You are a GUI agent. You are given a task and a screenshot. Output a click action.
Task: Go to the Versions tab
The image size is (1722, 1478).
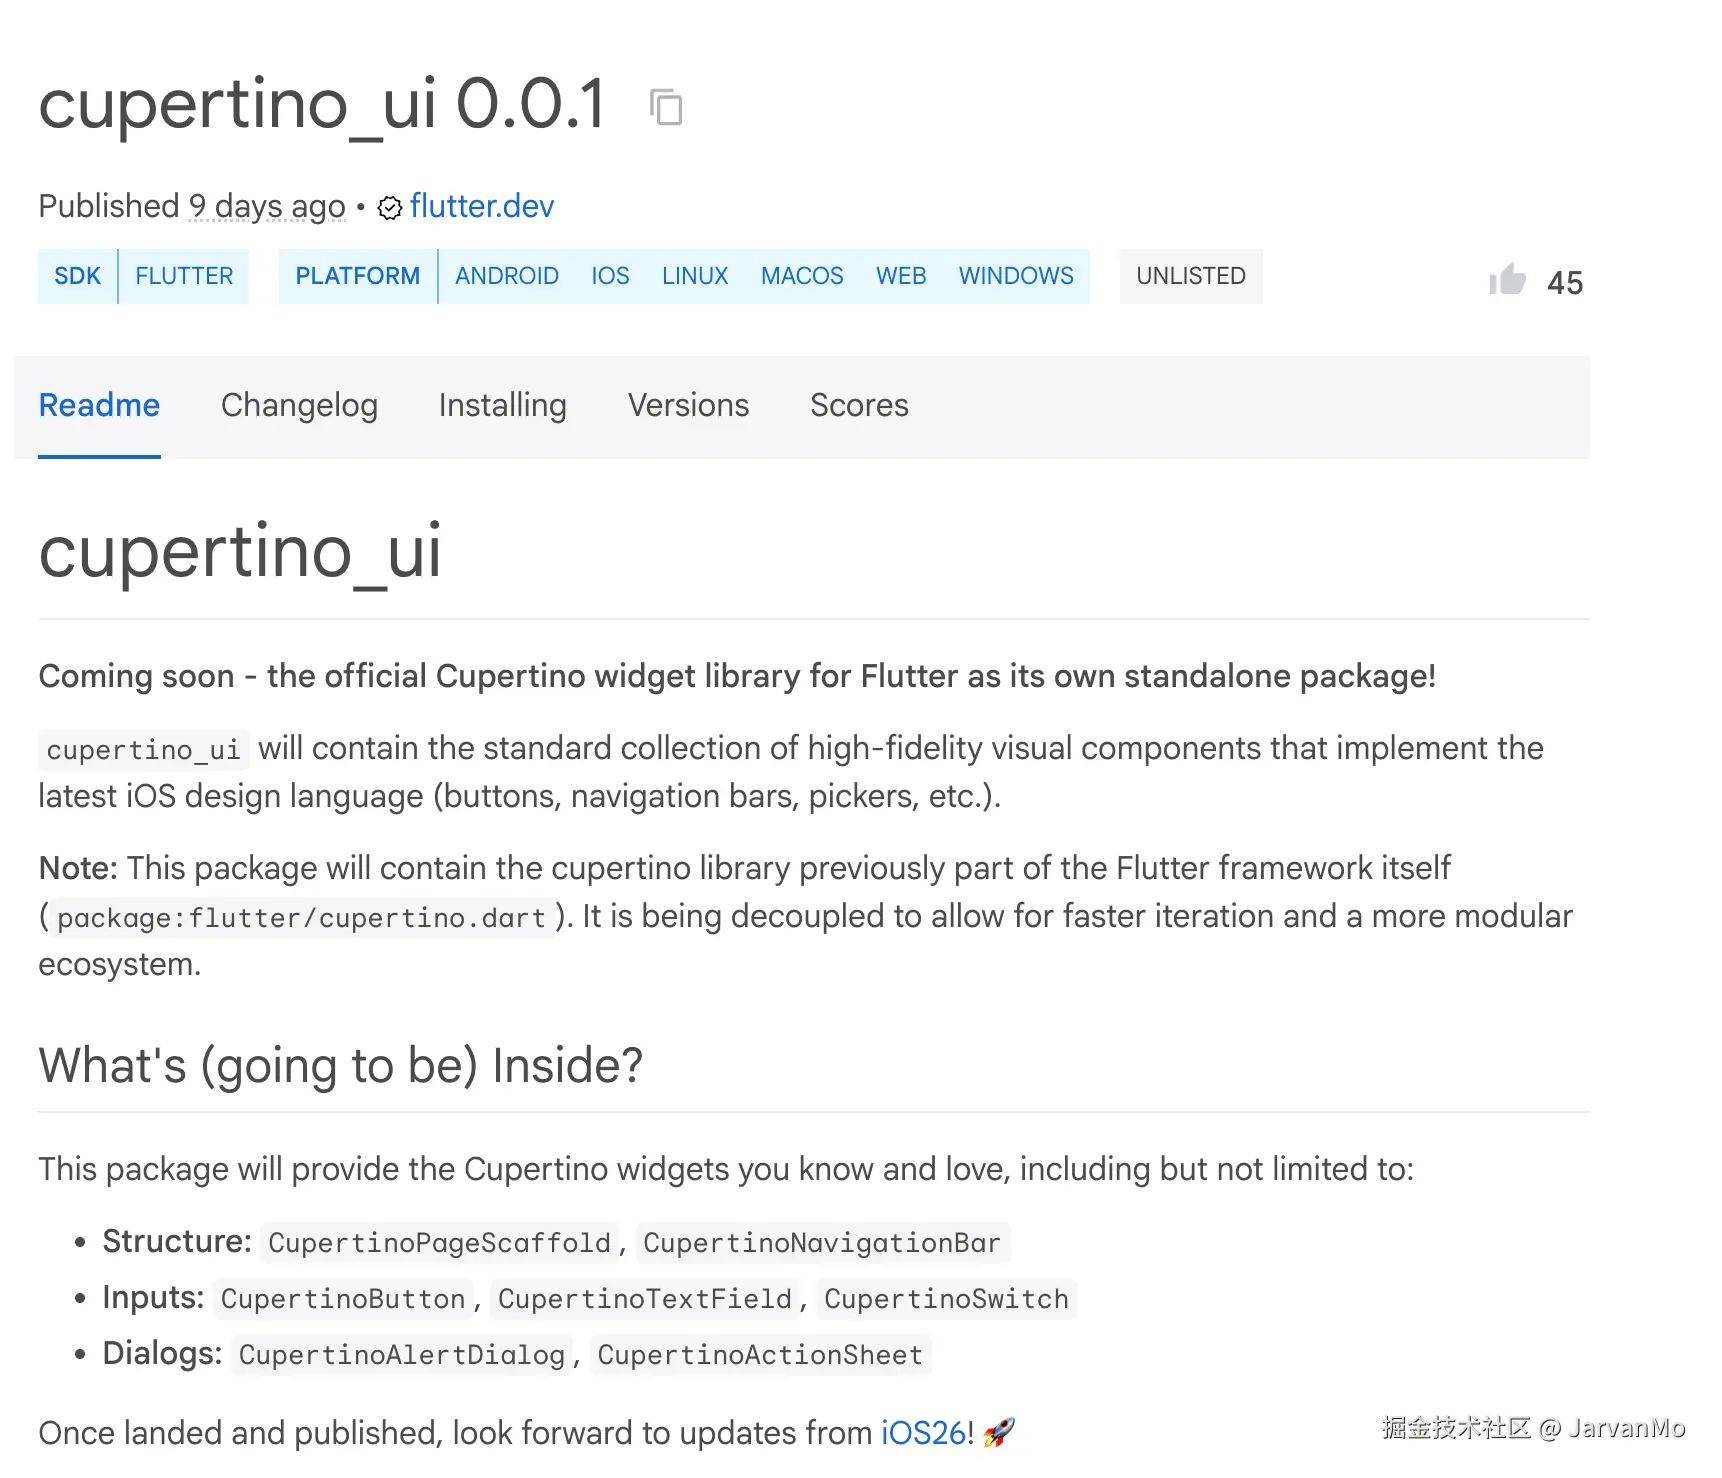click(688, 405)
